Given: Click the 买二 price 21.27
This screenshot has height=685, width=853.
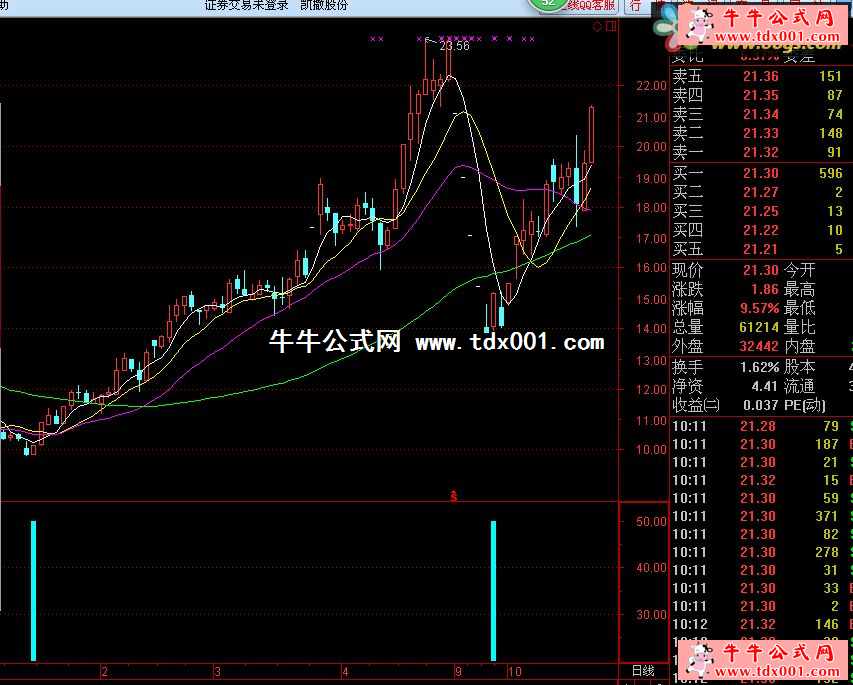Looking at the screenshot, I should [761, 192].
